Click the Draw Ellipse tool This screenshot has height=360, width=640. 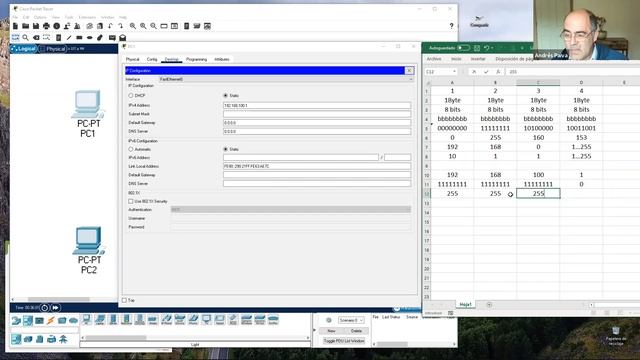tap(89, 38)
